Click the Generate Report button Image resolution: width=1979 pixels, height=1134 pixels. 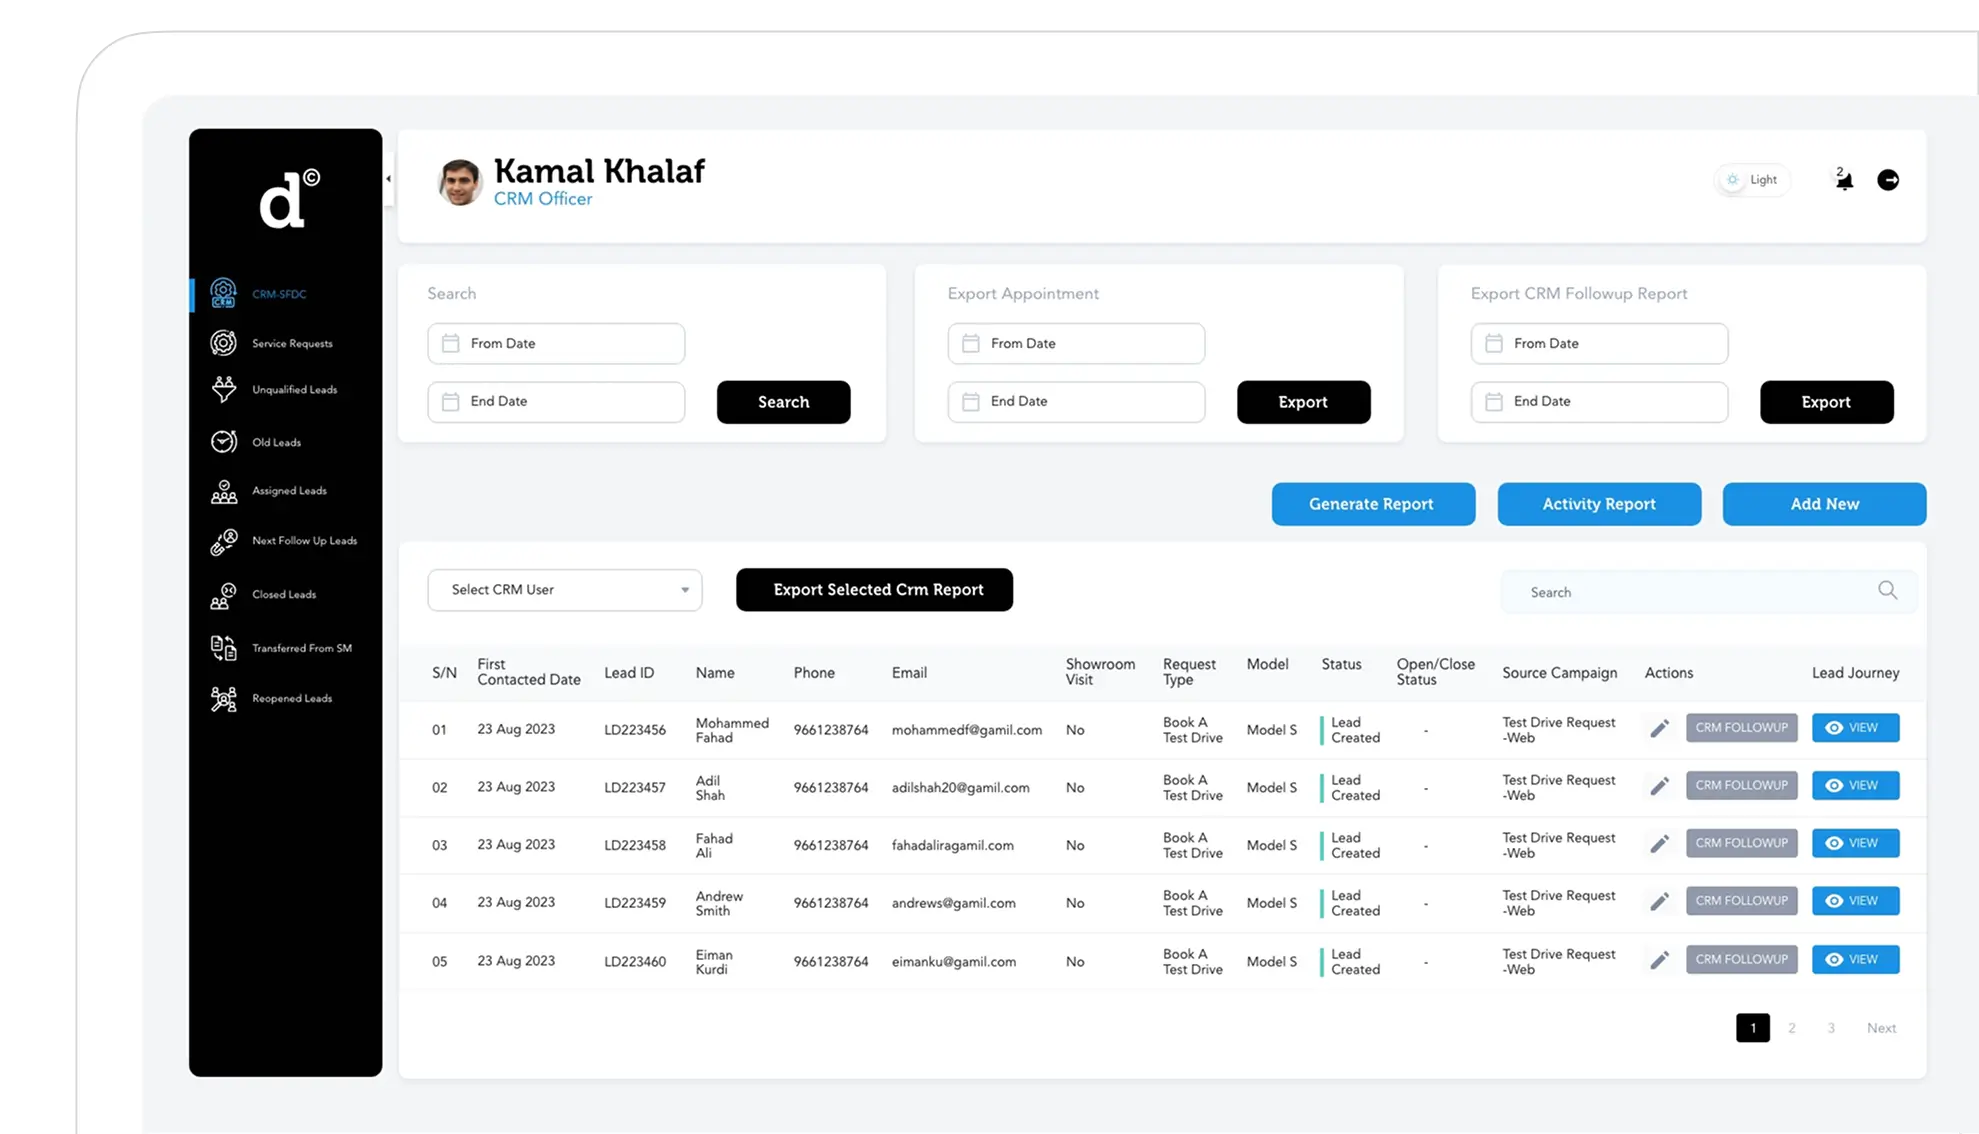pyautogui.click(x=1372, y=504)
